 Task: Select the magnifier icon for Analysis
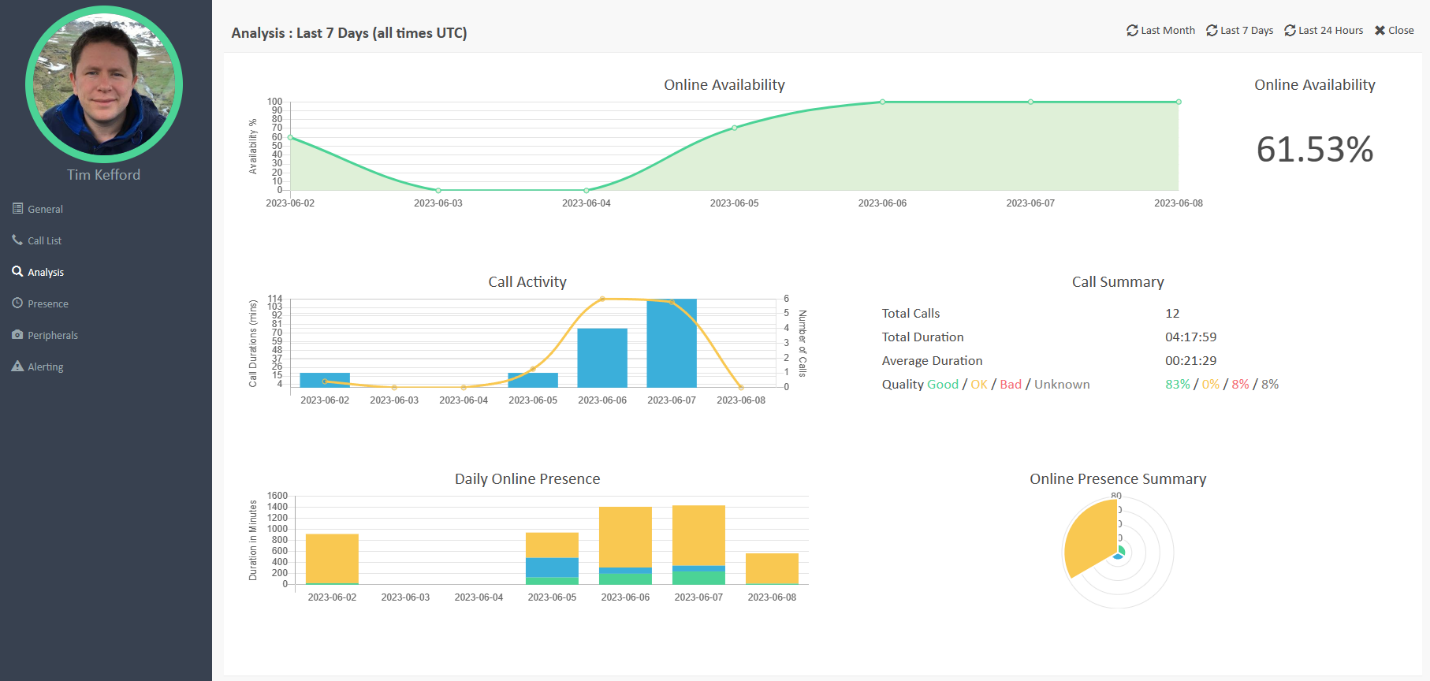point(17,272)
